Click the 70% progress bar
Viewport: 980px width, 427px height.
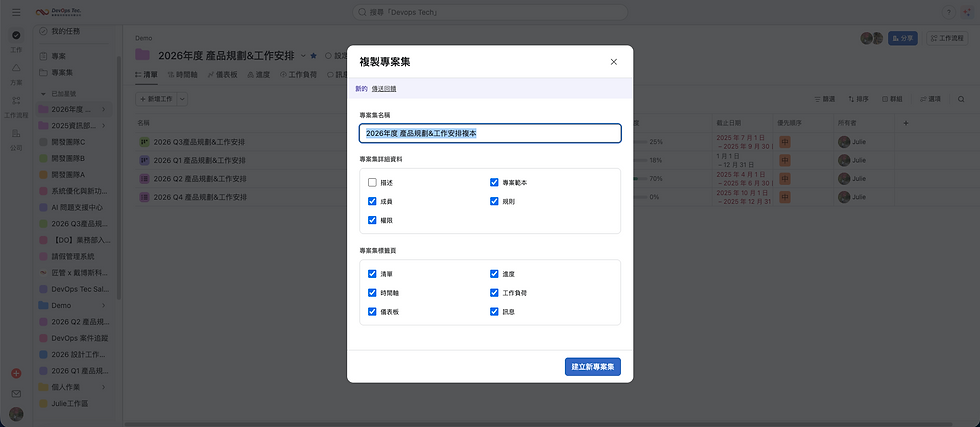pyautogui.click(x=640, y=178)
